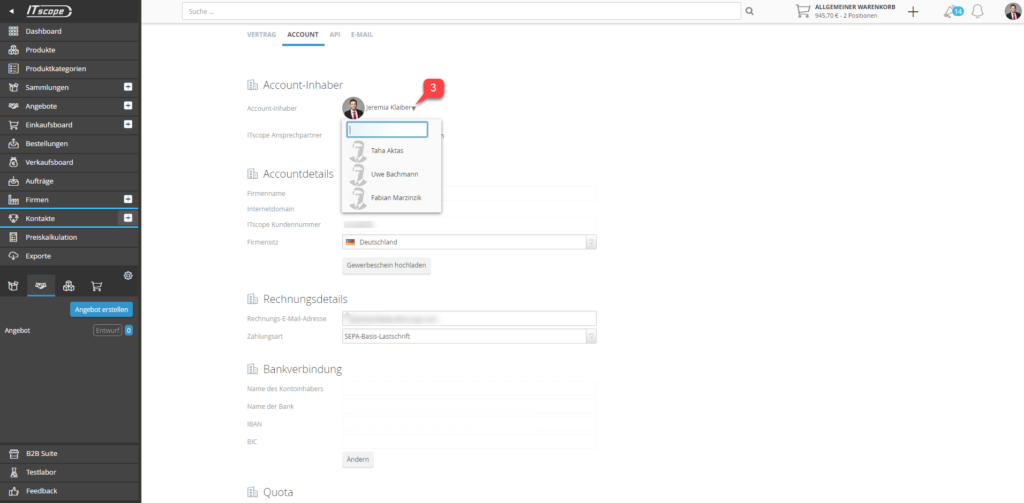
Task: Open the Firmensitz Deutschland dropdown
Action: click(x=469, y=242)
